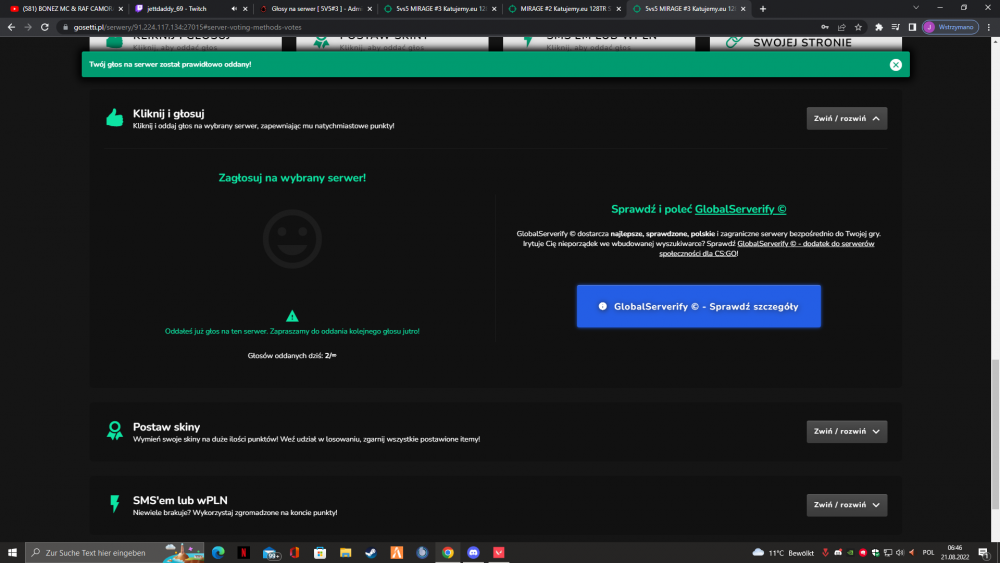Open Steam from taskbar
1000x563 pixels.
point(371,553)
